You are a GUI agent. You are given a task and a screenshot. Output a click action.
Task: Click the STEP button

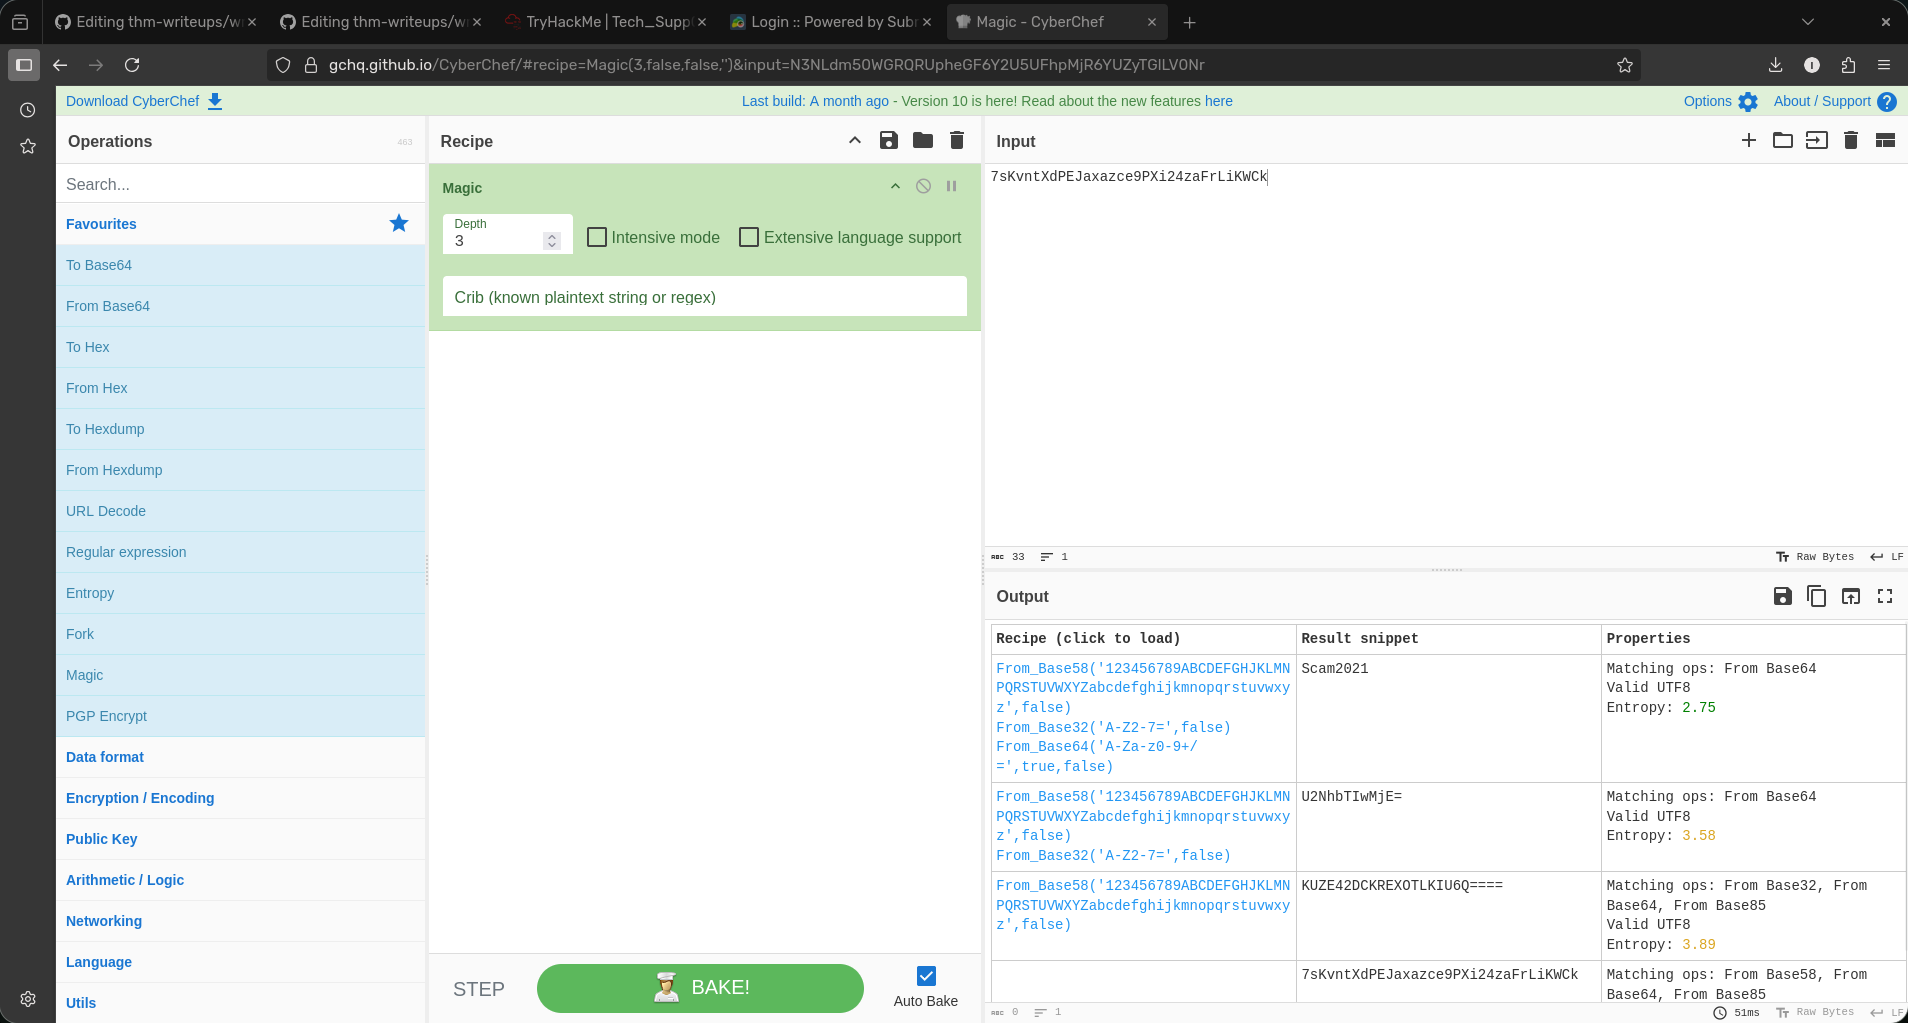point(479,989)
